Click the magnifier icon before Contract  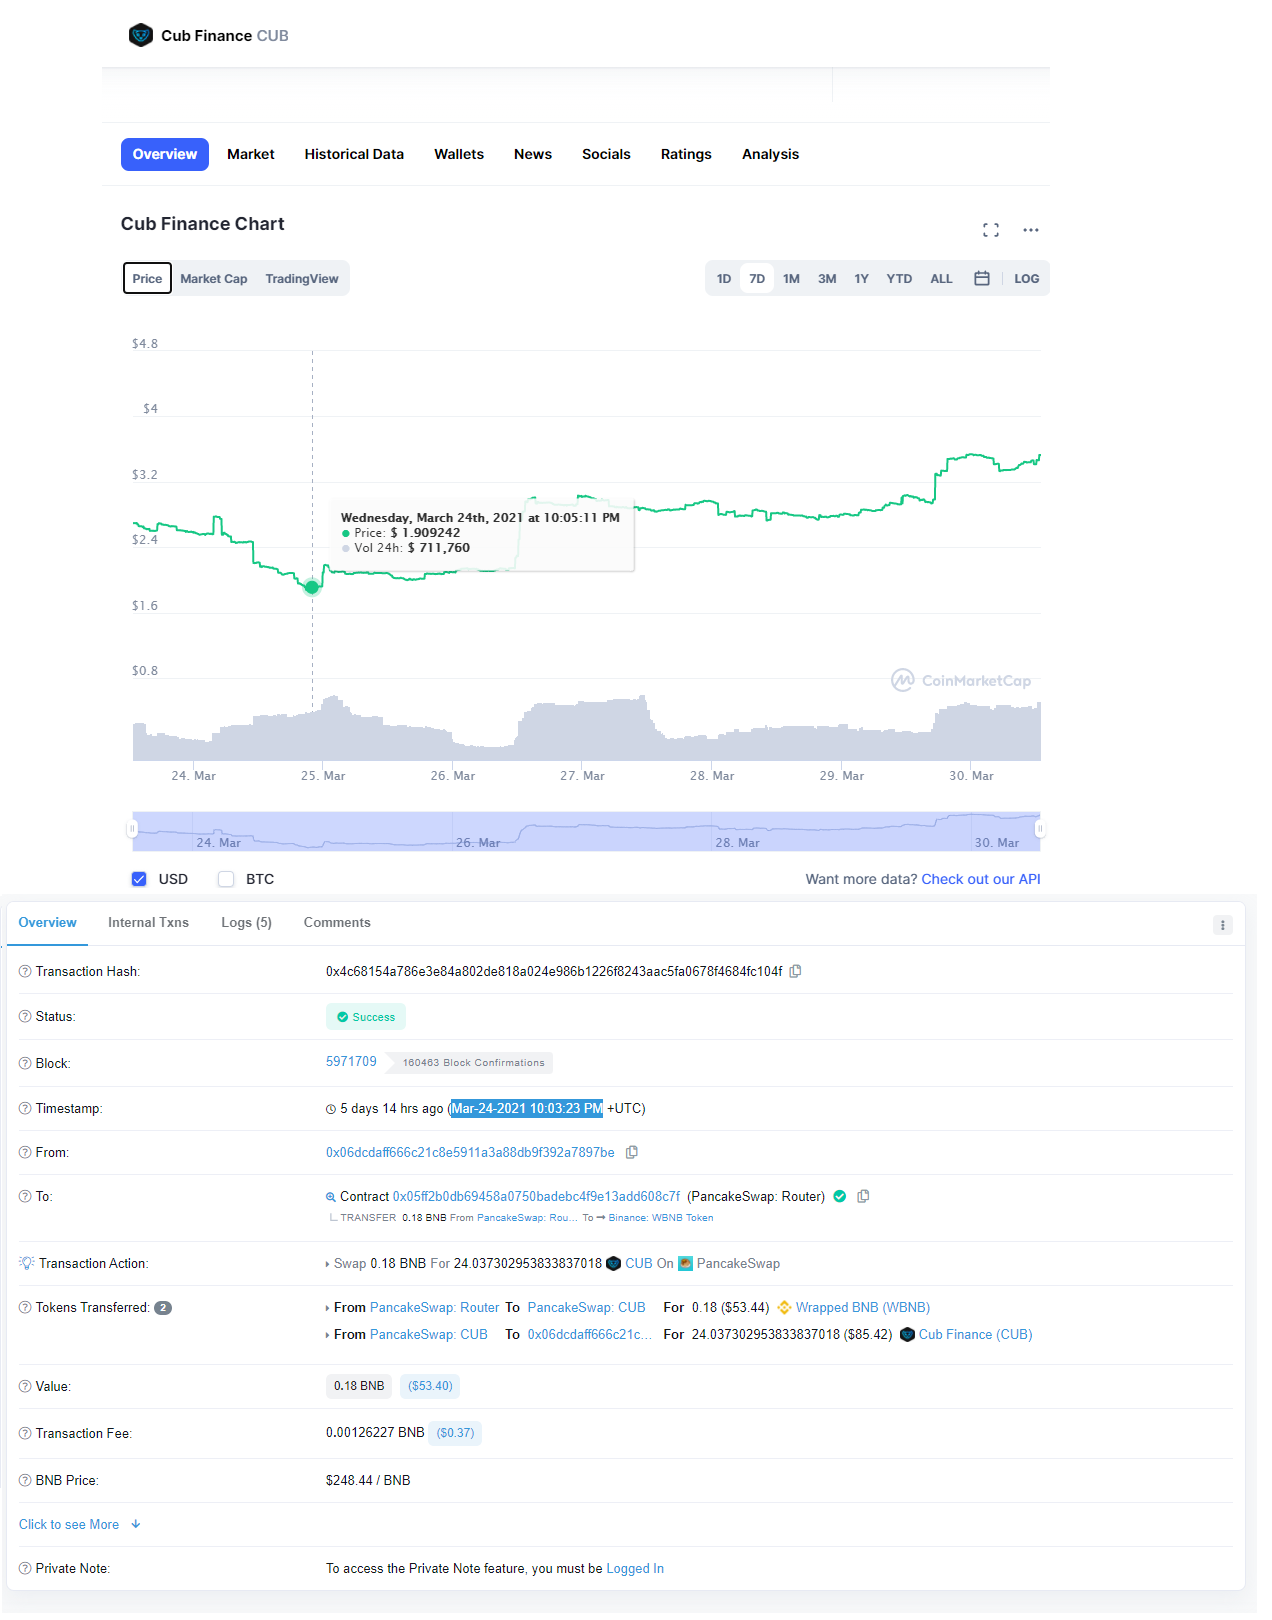click(331, 1197)
